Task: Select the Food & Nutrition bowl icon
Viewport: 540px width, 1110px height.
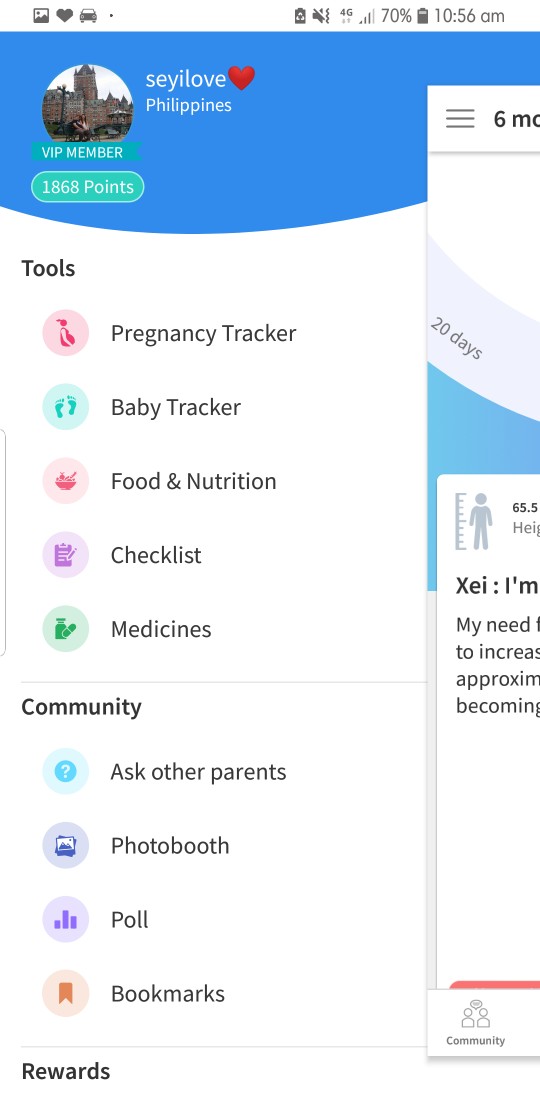Action: pyautogui.click(x=66, y=481)
